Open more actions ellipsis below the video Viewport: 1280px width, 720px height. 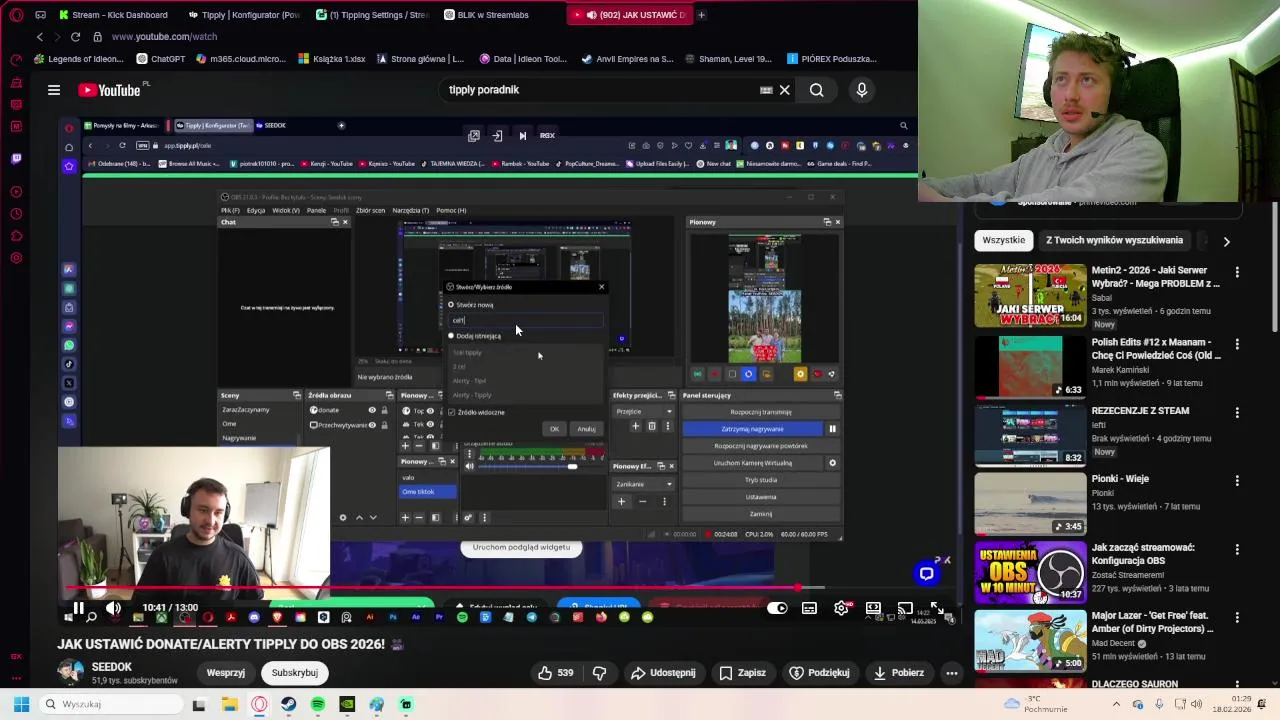pyautogui.click(x=952, y=673)
